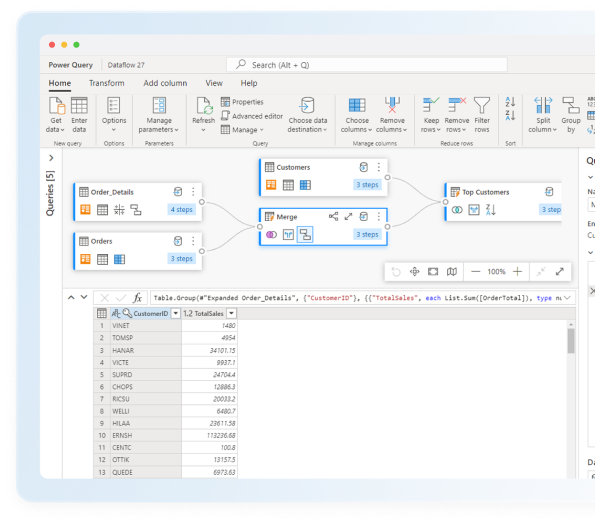Expand the Queries pane chevron
The image size is (595, 524).
click(51, 158)
